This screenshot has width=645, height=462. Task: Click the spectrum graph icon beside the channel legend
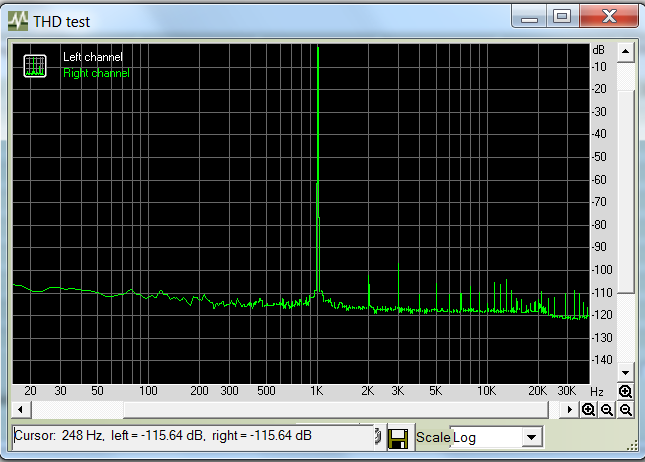pos(35,66)
